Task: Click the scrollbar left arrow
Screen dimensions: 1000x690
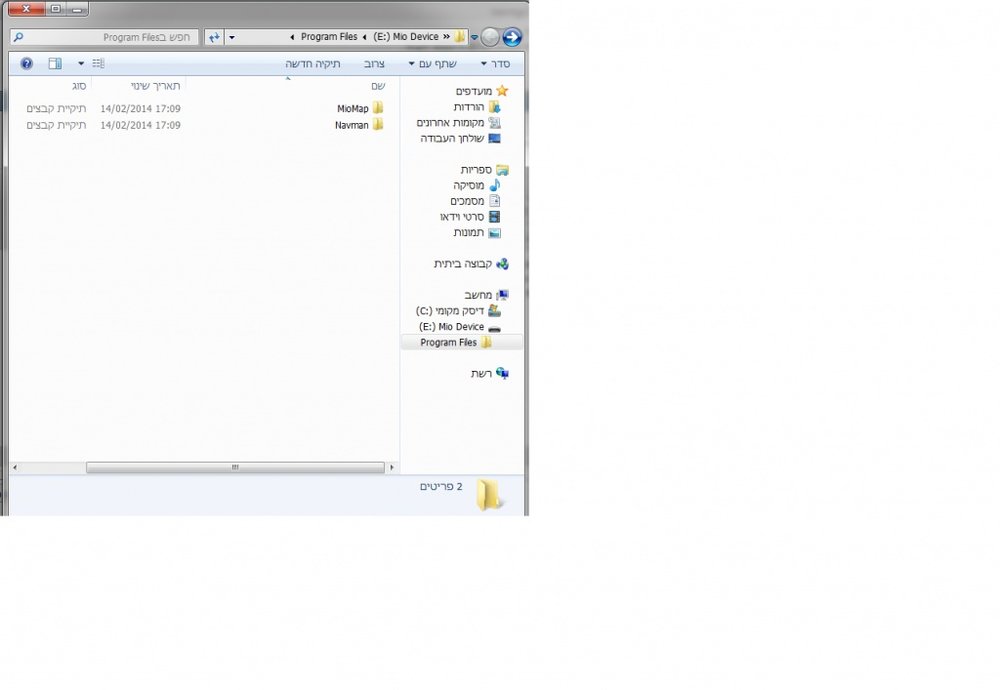Action: 15,467
